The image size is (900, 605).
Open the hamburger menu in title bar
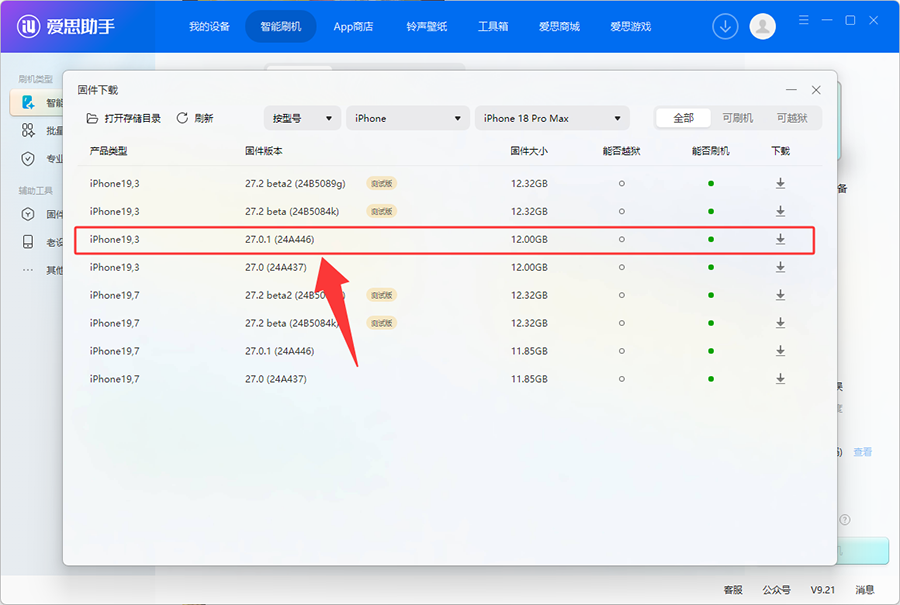(804, 20)
